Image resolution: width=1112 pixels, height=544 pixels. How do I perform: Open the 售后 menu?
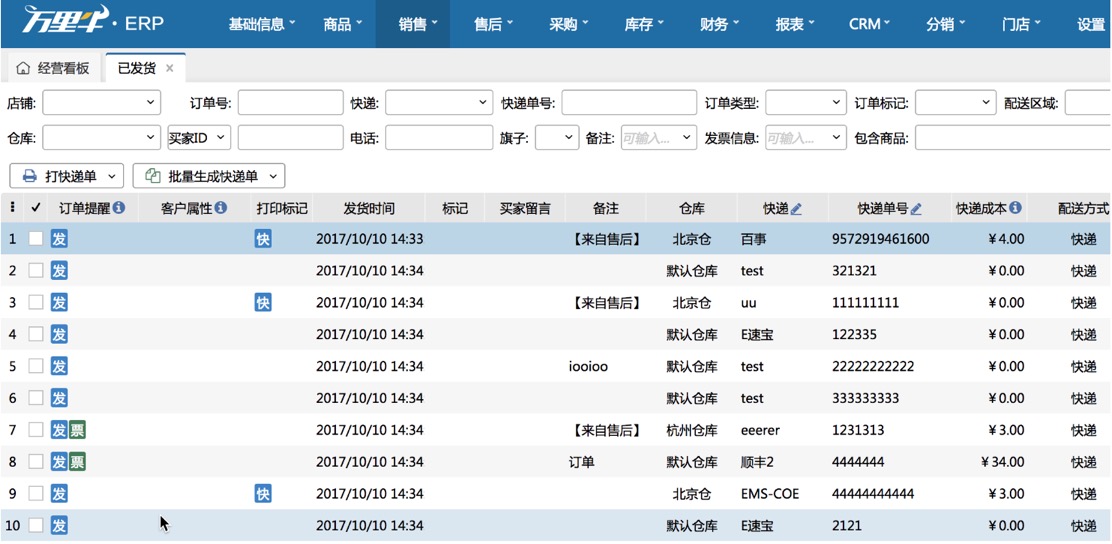click(x=494, y=24)
